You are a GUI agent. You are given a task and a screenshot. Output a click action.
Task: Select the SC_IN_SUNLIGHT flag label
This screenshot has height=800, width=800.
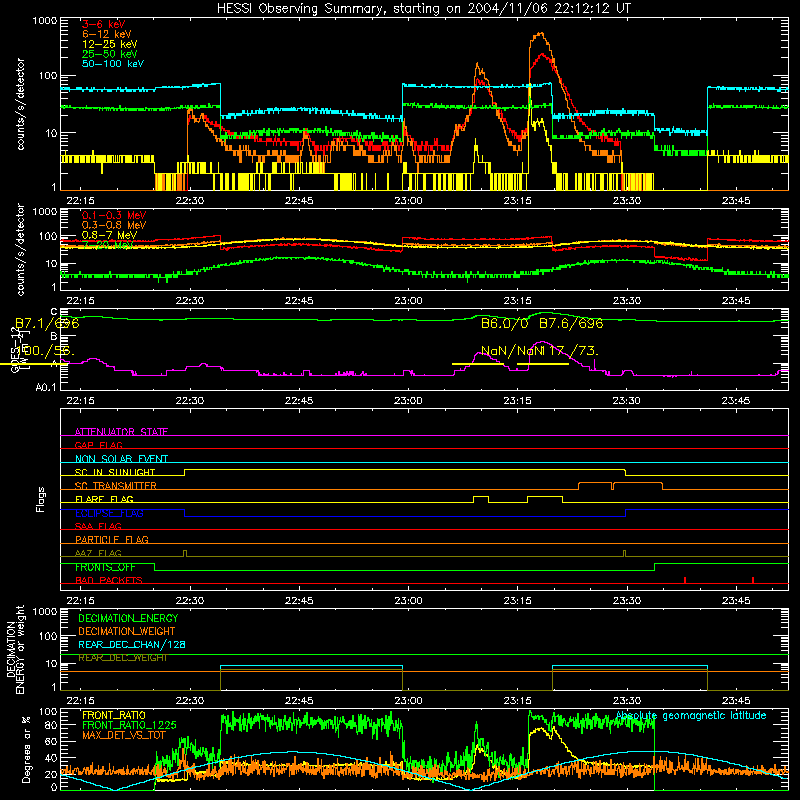pyautogui.click(x=115, y=472)
